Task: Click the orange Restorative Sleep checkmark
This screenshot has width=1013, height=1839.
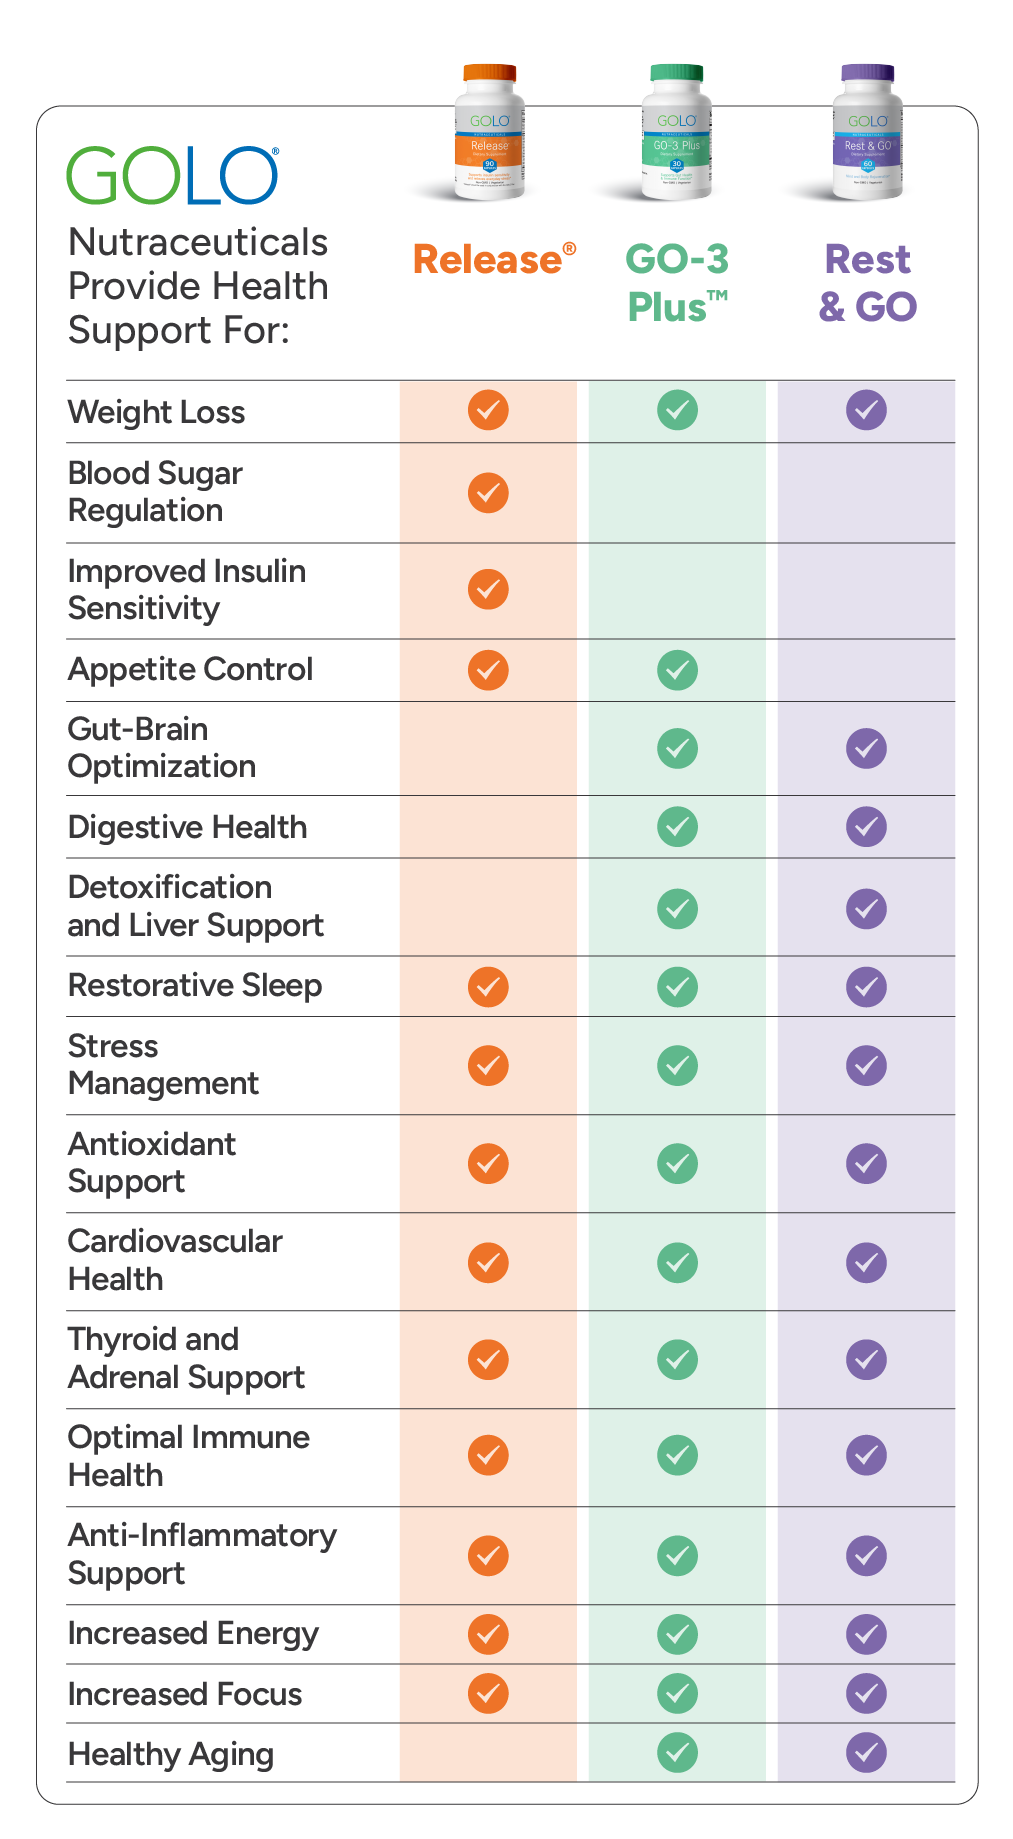Action: click(x=488, y=986)
